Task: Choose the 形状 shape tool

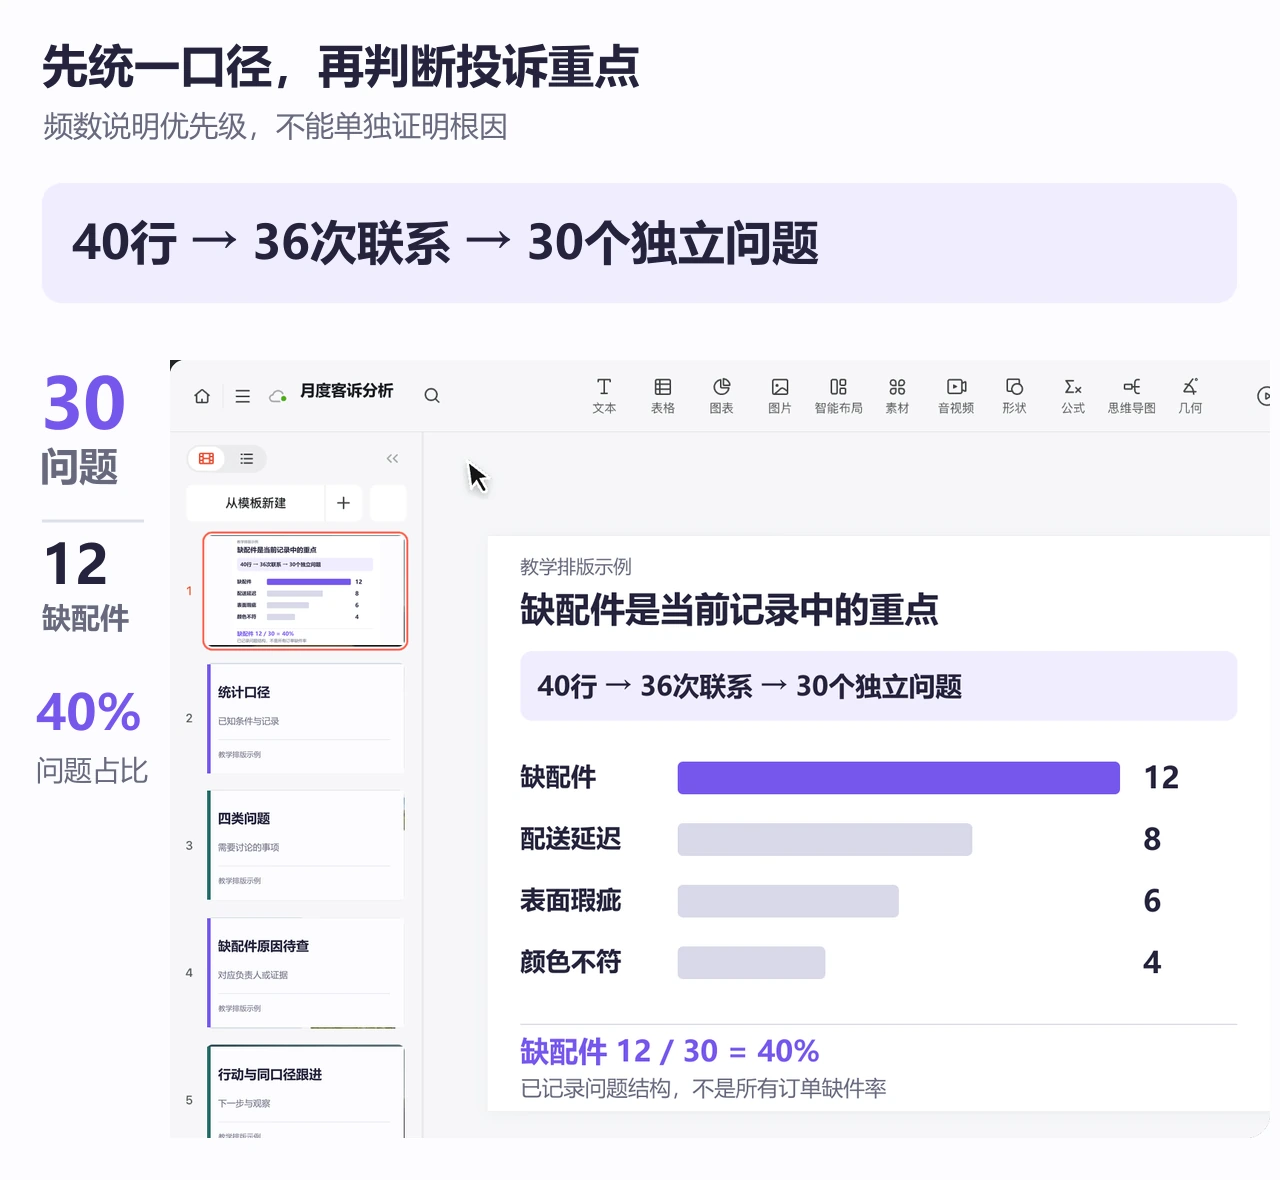Action: point(1014,396)
